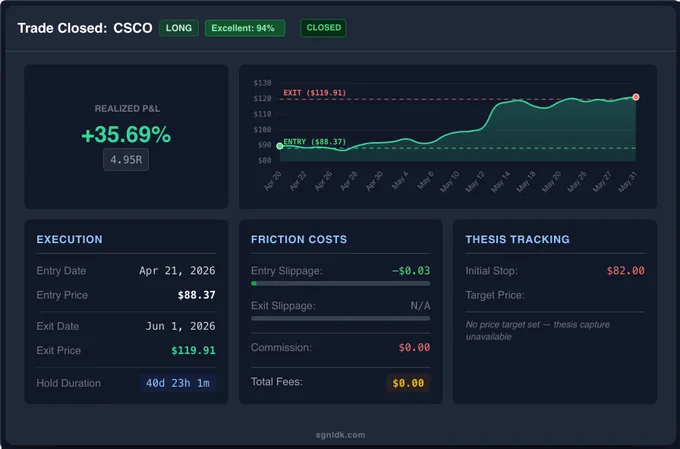The width and height of the screenshot is (680, 449).
Task: Click the Total Fees label
Action: tap(277, 382)
